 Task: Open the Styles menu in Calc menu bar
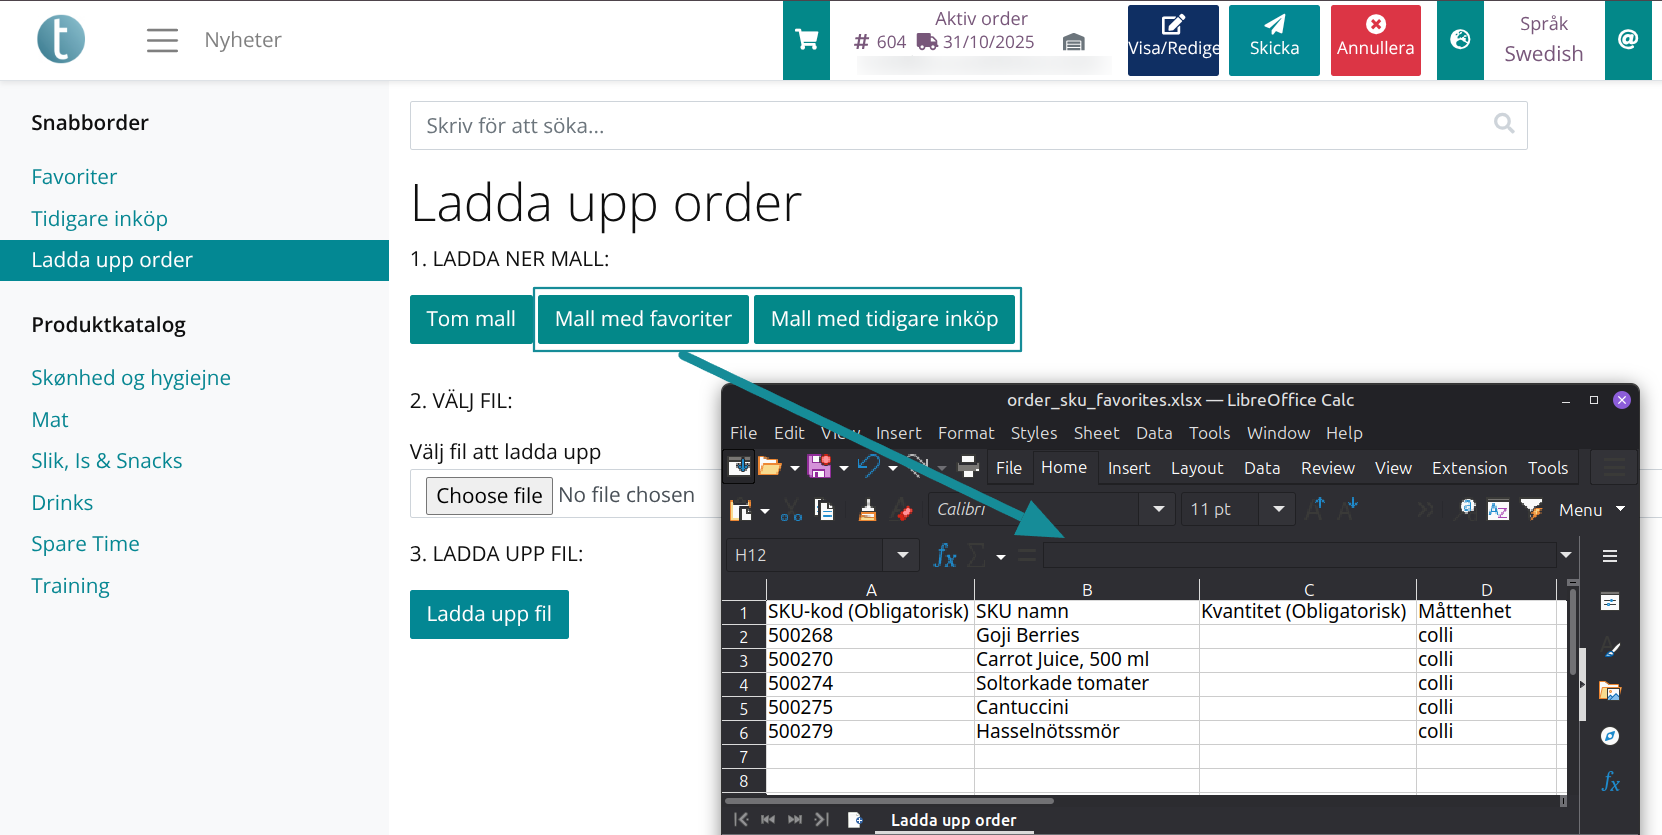coord(1033,433)
